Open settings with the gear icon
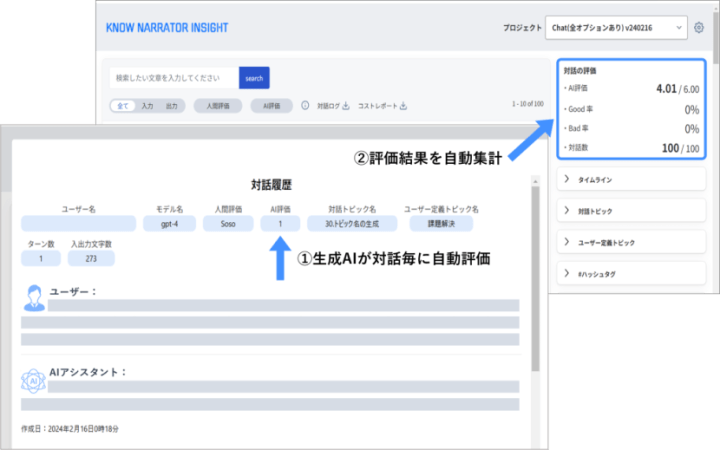The image size is (720, 450). (699, 27)
